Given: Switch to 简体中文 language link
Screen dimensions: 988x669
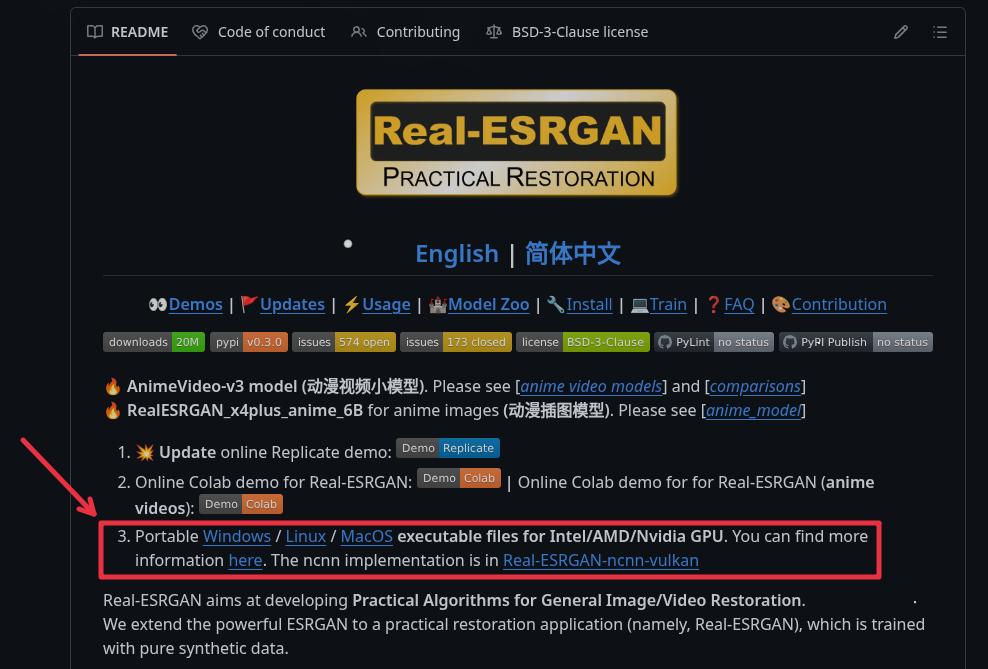Looking at the screenshot, I should click(x=573, y=254).
